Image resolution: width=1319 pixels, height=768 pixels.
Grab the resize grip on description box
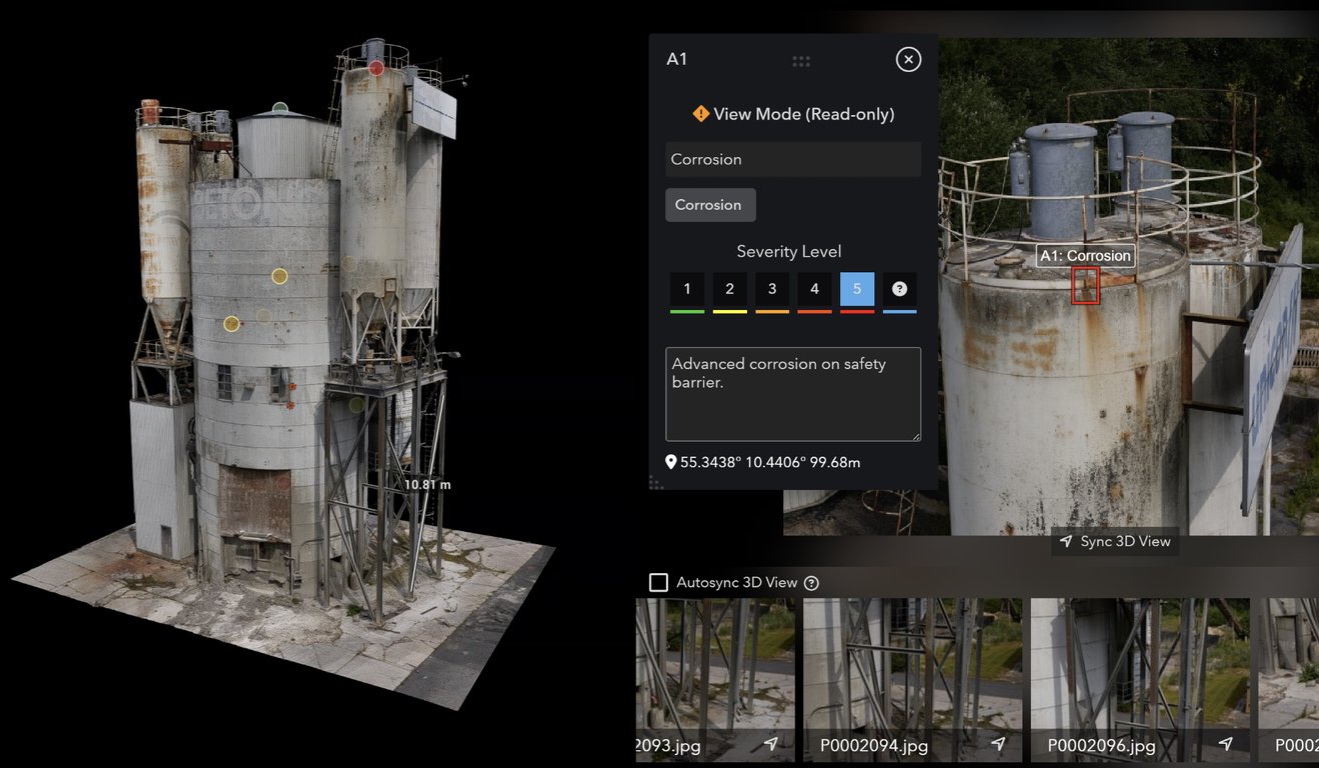(x=915, y=435)
